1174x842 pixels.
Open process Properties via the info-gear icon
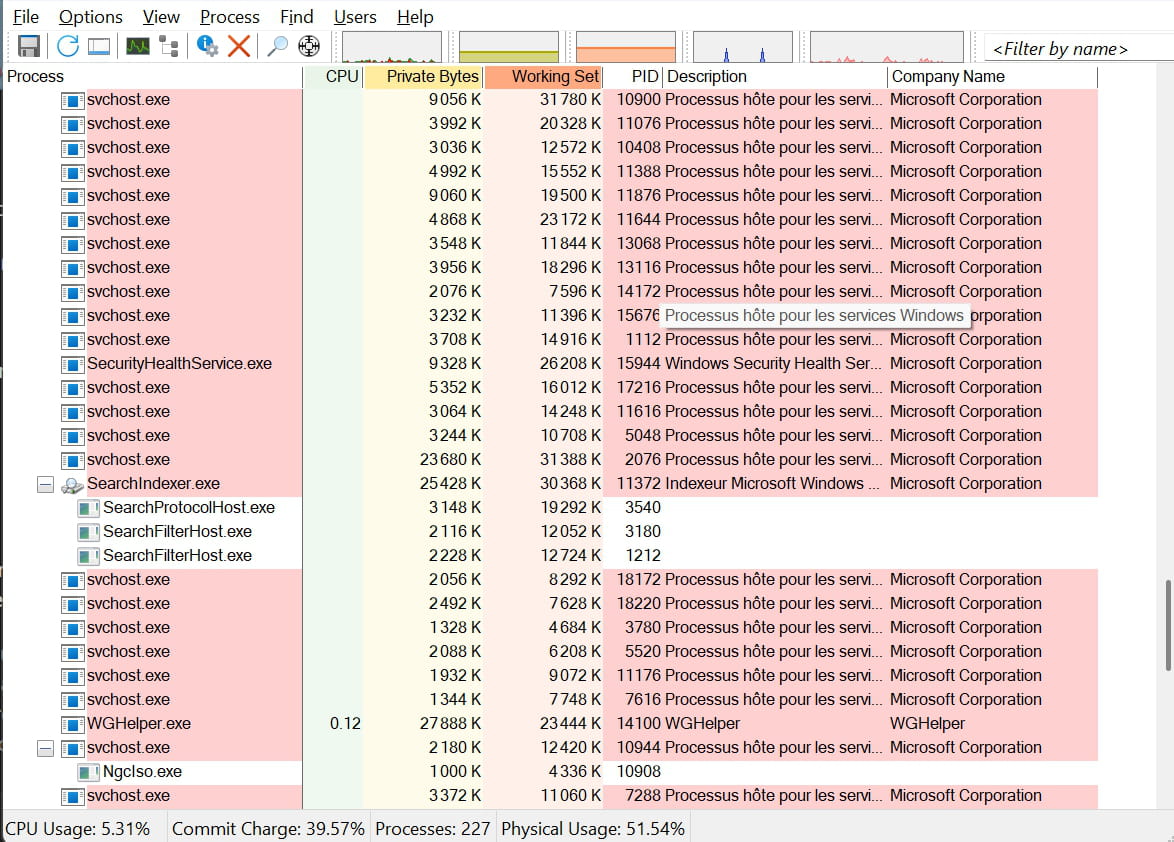click(x=207, y=46)
